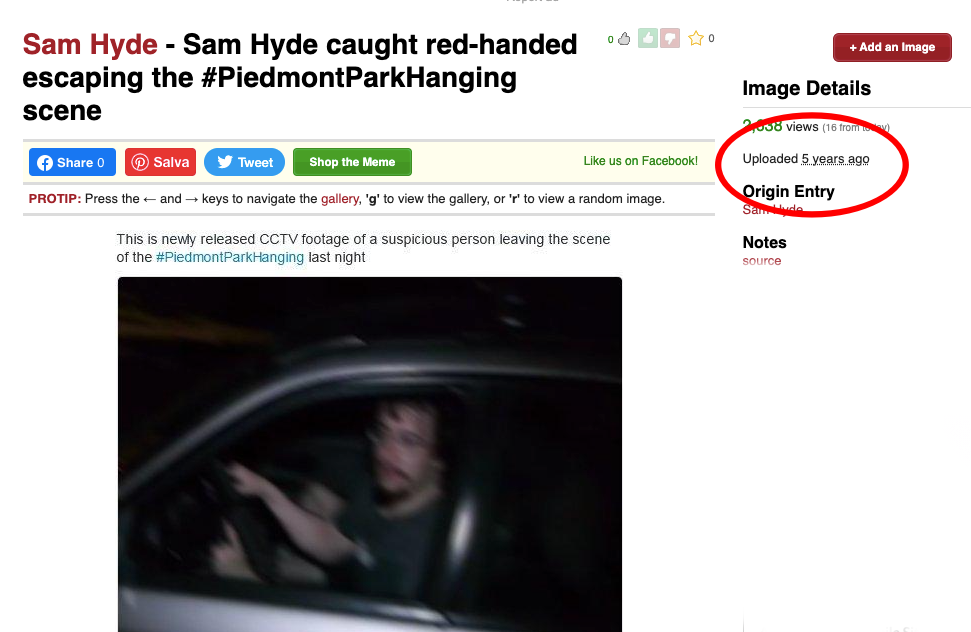The image size is (971, 632).
Task: Click the Uploaded 5 years ago timestamp
Action: [x=835, y=159]
